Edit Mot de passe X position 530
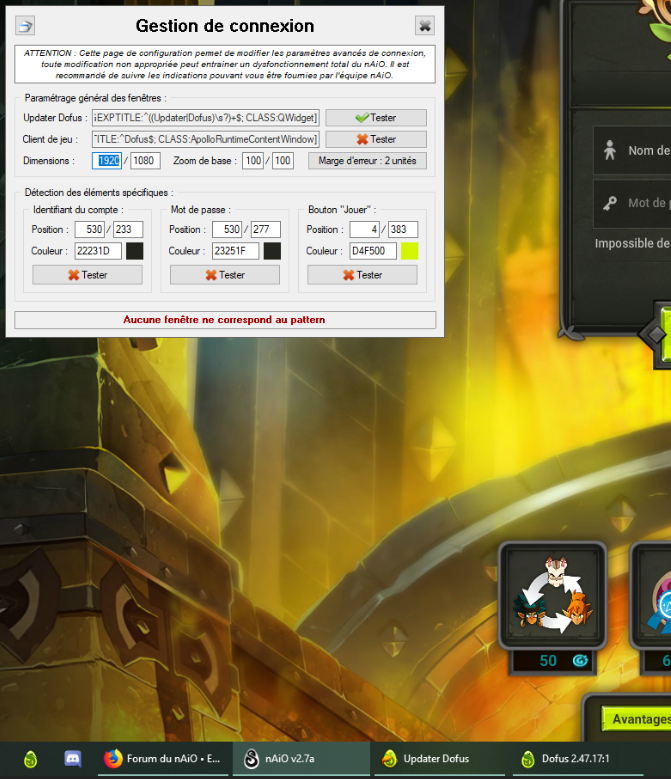 coord(227,230)
